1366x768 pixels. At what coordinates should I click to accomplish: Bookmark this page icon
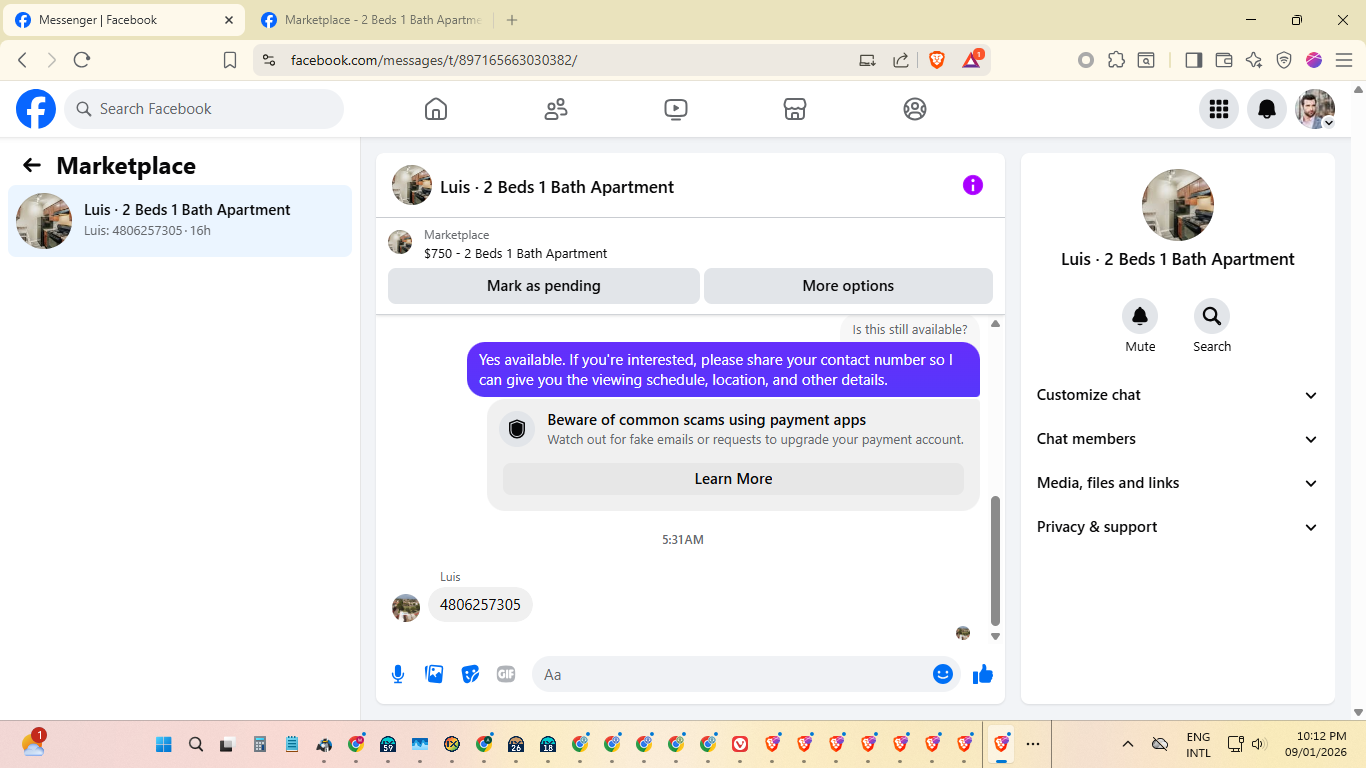click(230, 60)
